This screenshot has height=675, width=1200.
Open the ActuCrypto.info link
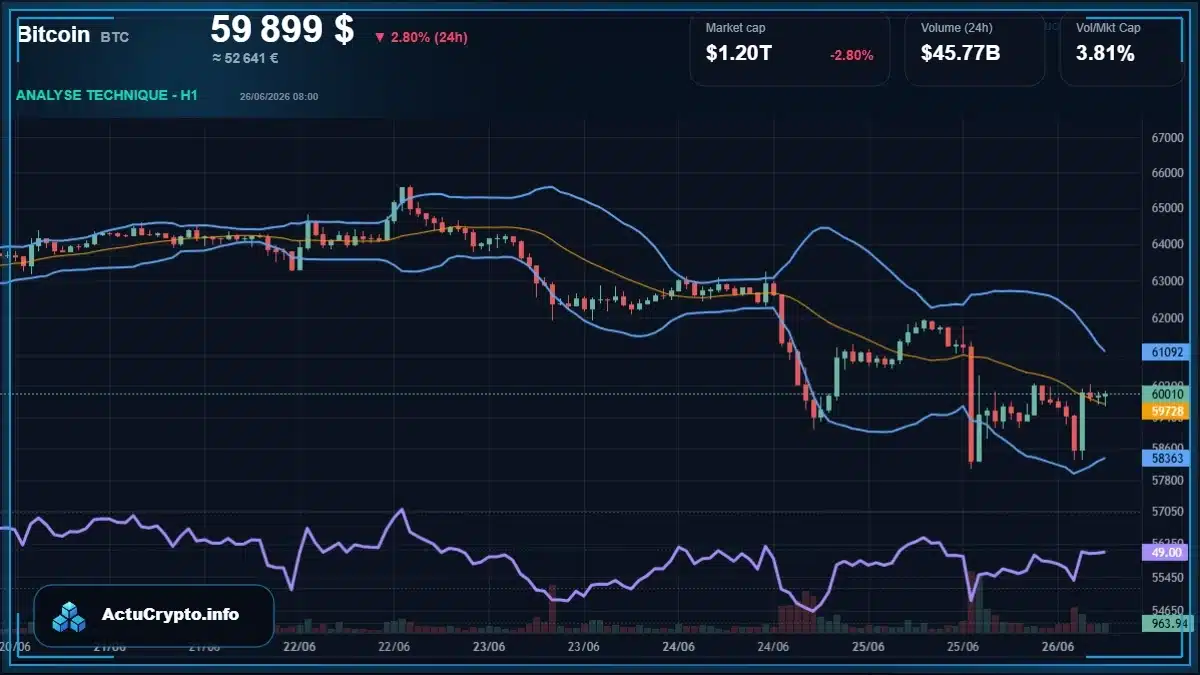point(170,615)
